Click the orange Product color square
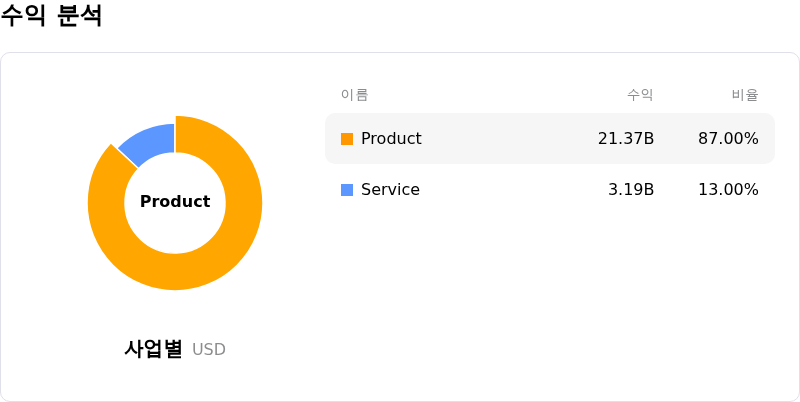 coord(347,139)
